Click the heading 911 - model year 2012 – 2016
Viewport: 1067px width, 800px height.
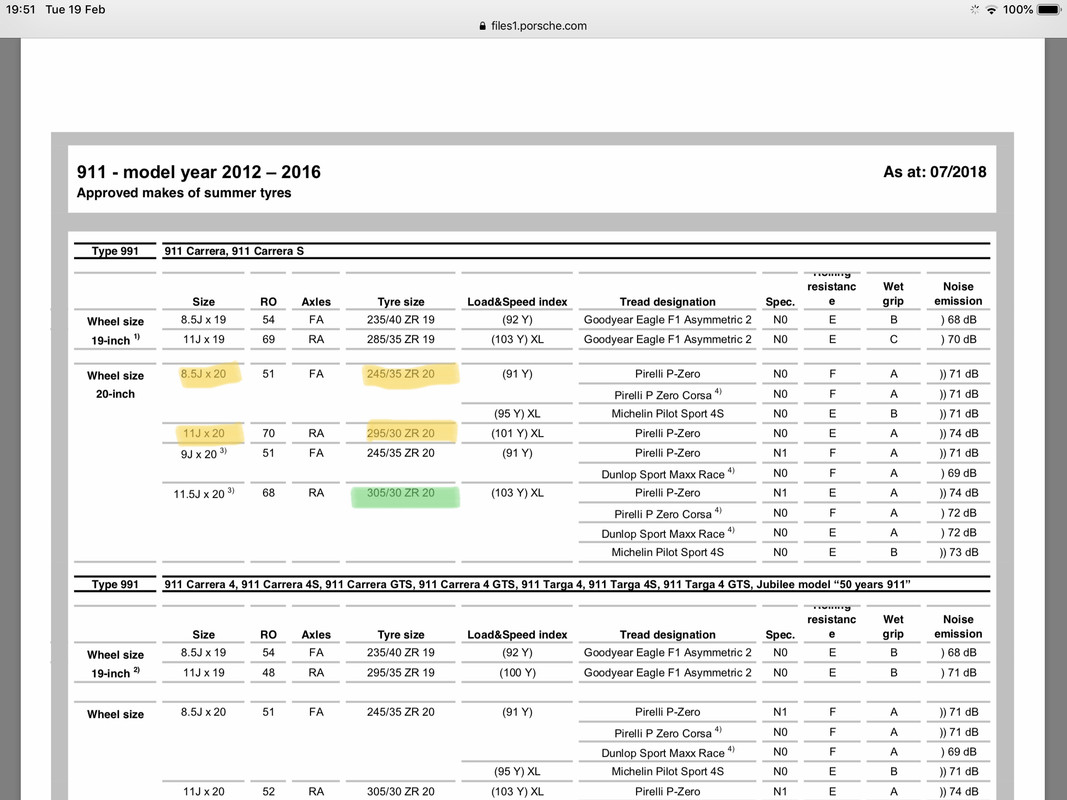click(198, 171)
